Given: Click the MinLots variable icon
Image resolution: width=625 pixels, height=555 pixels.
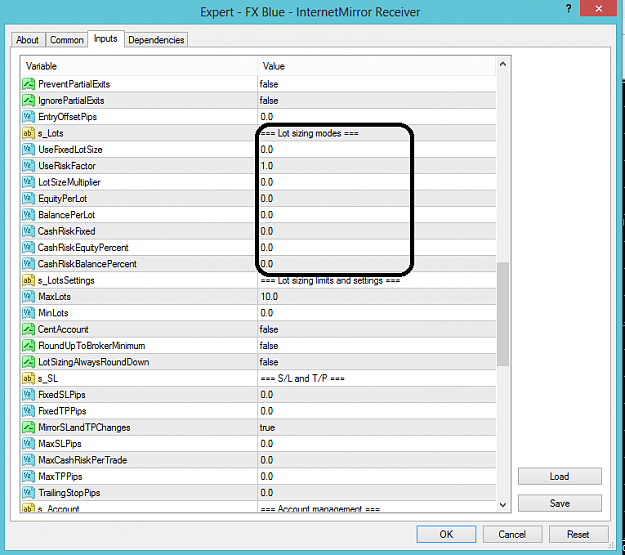Looking at the screenshot, I should tap(28, 313).
